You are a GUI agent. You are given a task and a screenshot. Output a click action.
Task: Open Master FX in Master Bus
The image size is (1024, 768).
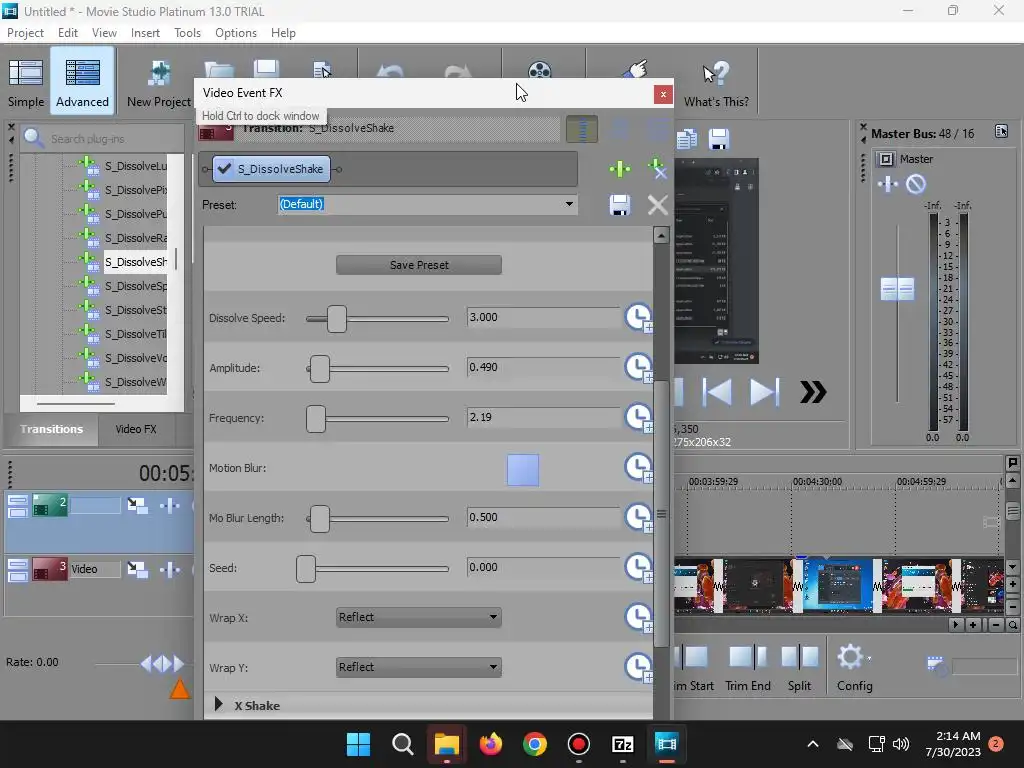888,184
